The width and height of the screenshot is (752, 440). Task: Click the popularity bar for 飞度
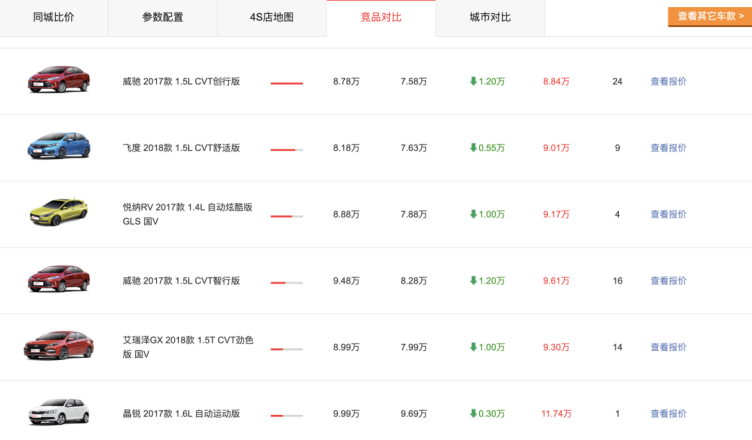pos(287,150)
